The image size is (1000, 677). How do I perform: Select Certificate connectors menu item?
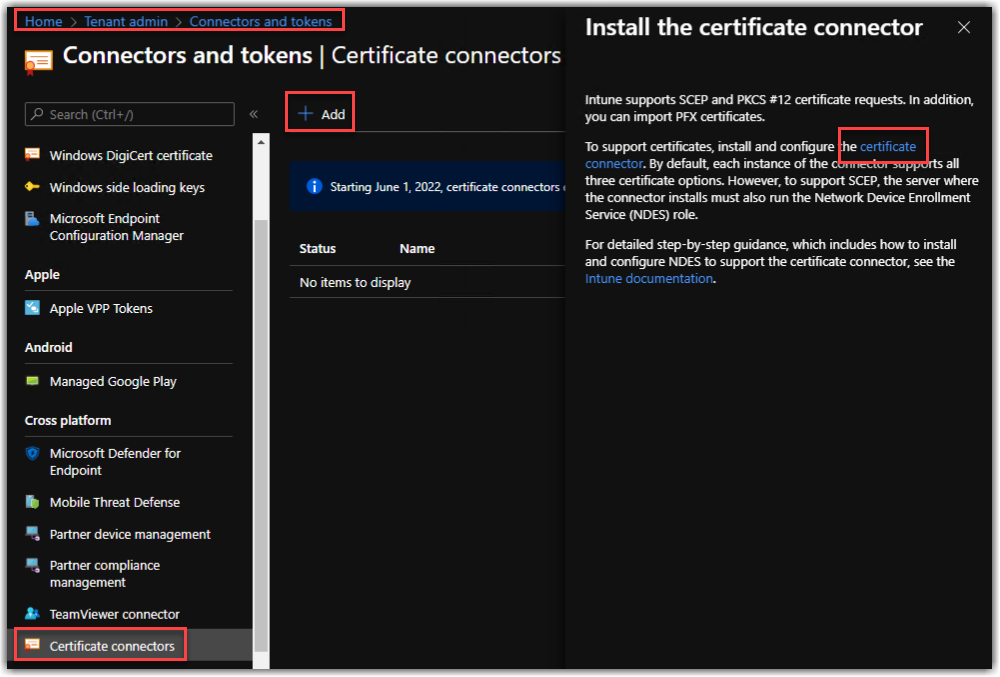[112, 646]
